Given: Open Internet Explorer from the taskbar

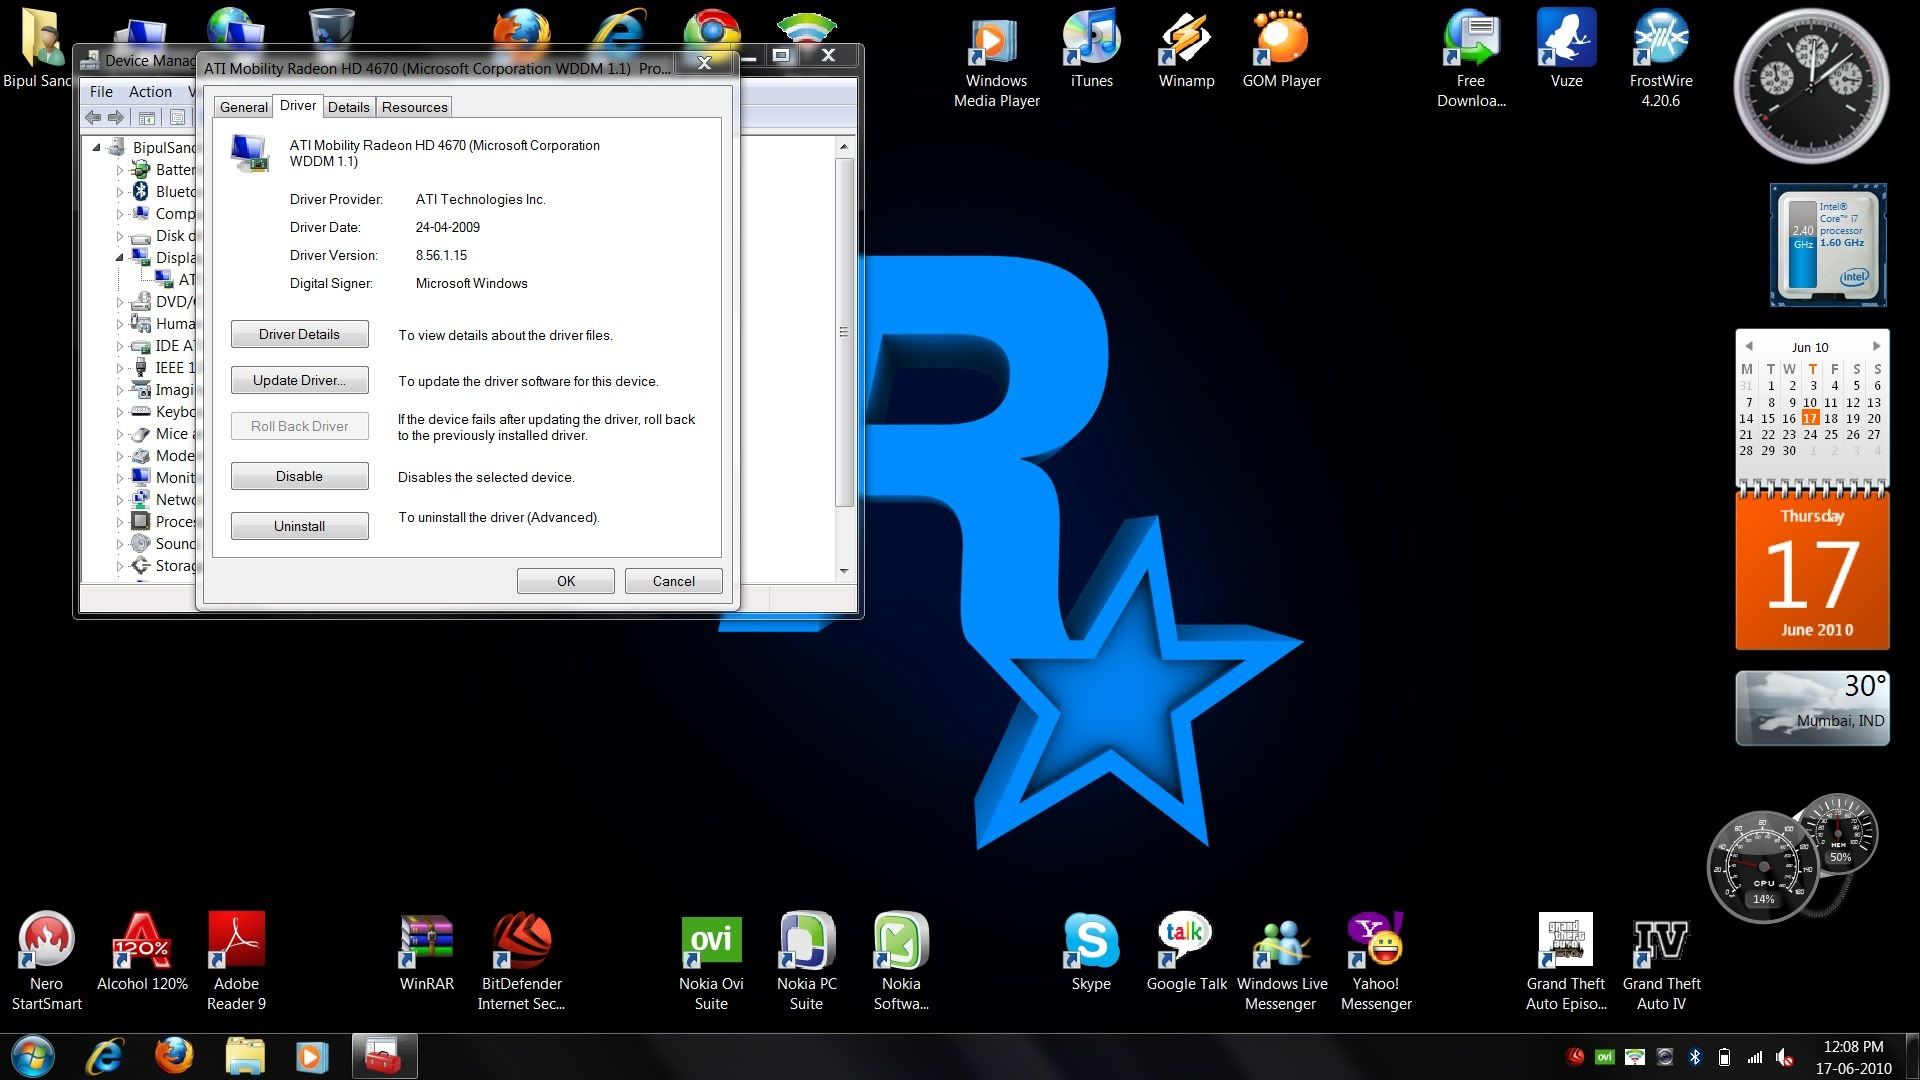Looking at the screenshot, I should tap(104, 1057).
